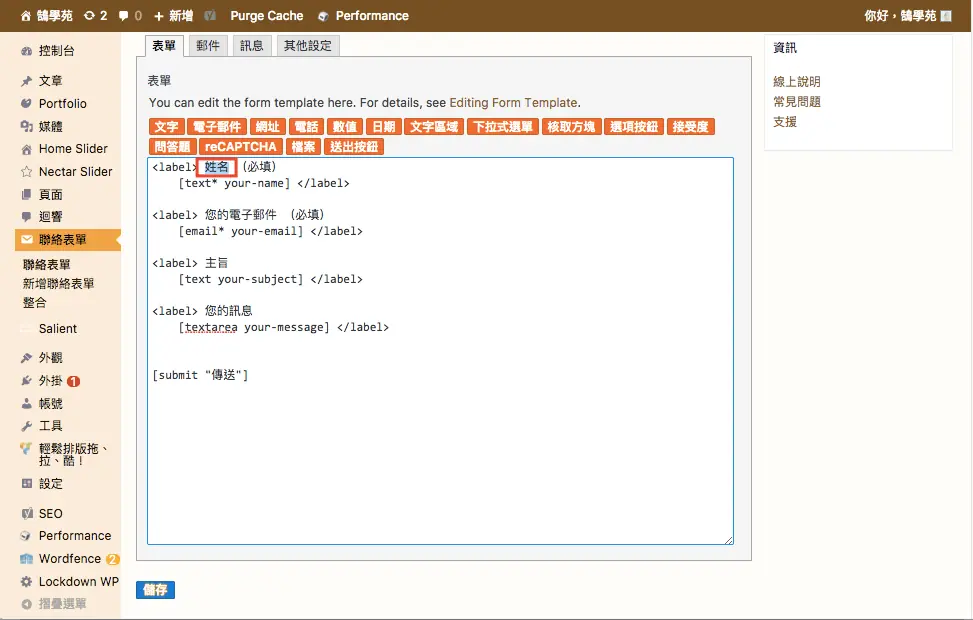Insert a 檔案 upload field tag

[x=303, y=147]
